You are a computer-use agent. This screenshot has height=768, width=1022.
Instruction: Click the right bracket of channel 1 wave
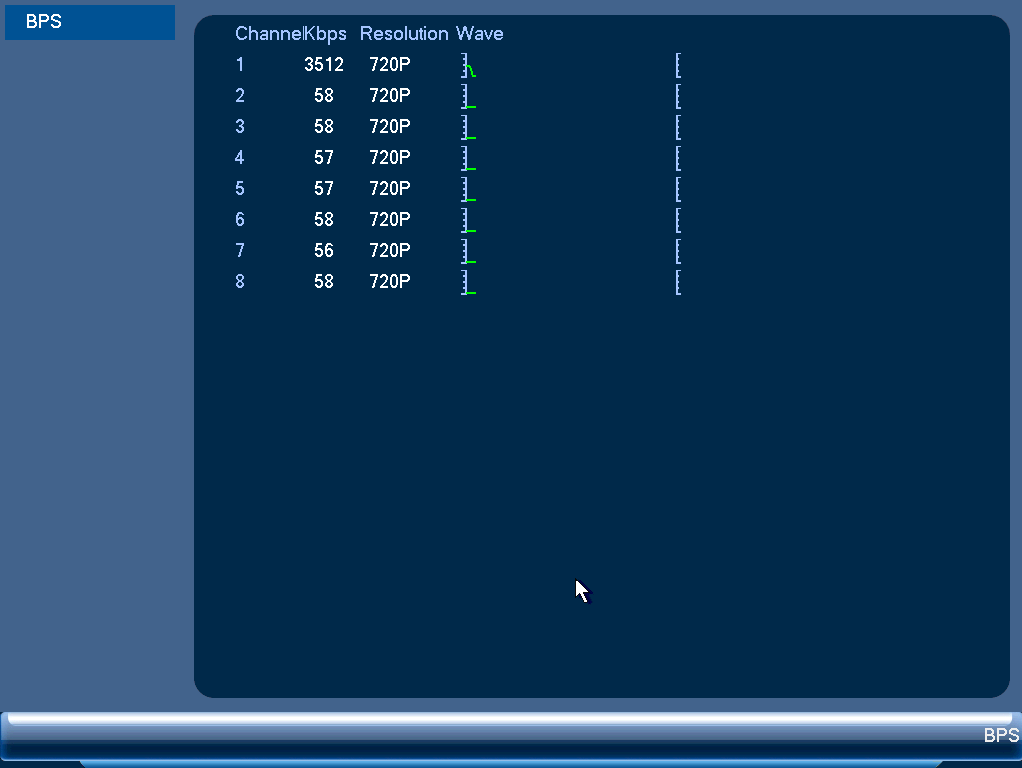679,65
